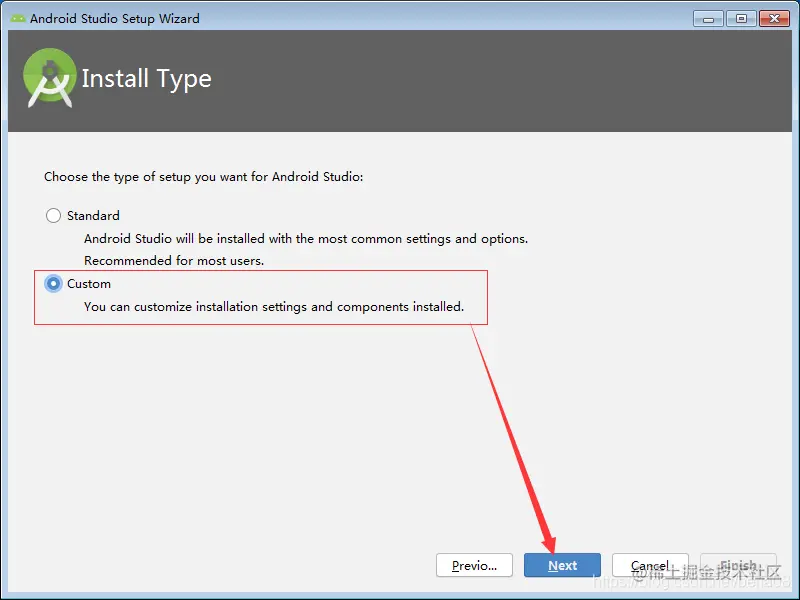Click the 'Custom' option label
The image size is (800, 600).
89,284
